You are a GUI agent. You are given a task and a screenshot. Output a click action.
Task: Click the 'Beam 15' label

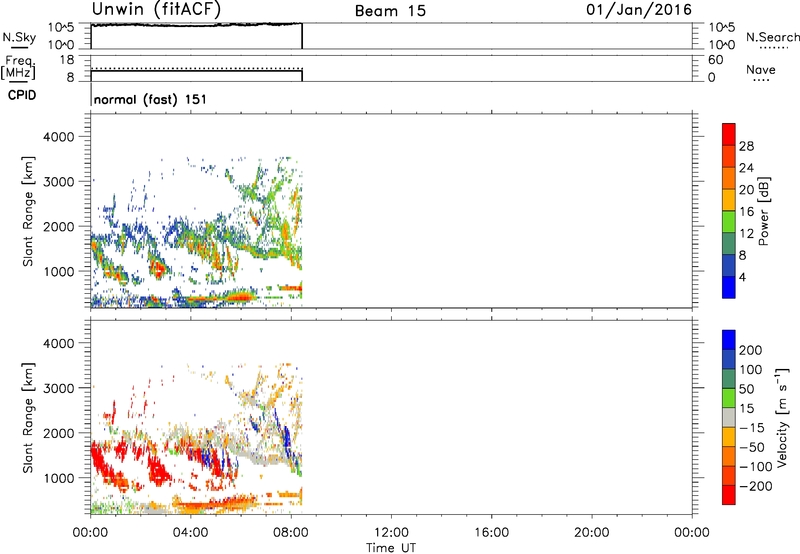[390, 11]
